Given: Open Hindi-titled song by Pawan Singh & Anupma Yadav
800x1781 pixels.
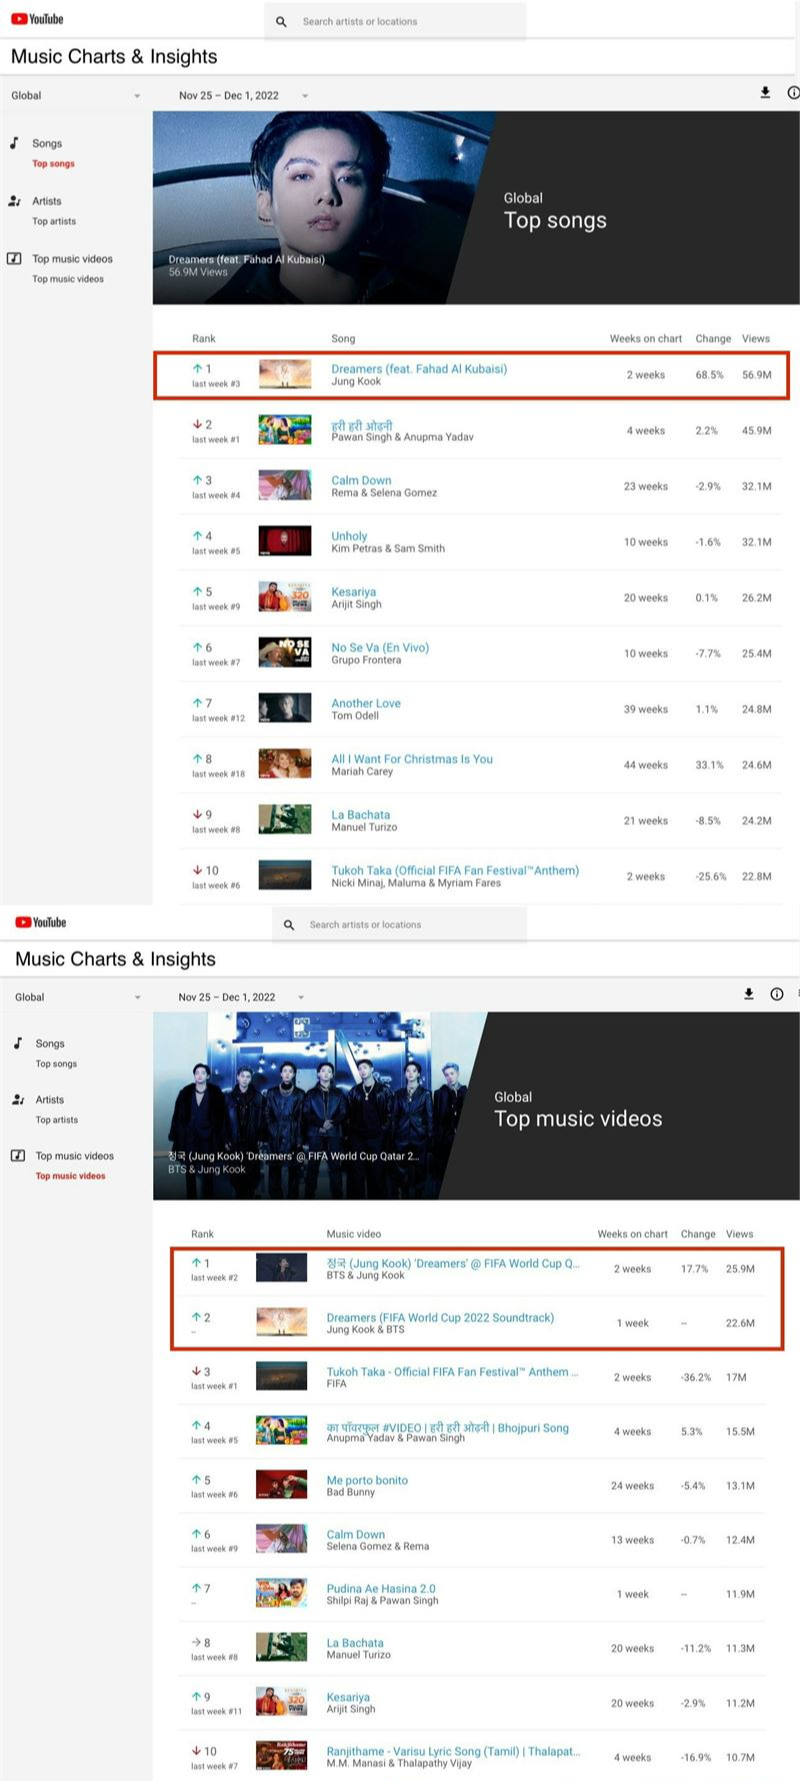Looking at the screenshot, I should pyautogui.click(x=362, y=425).
